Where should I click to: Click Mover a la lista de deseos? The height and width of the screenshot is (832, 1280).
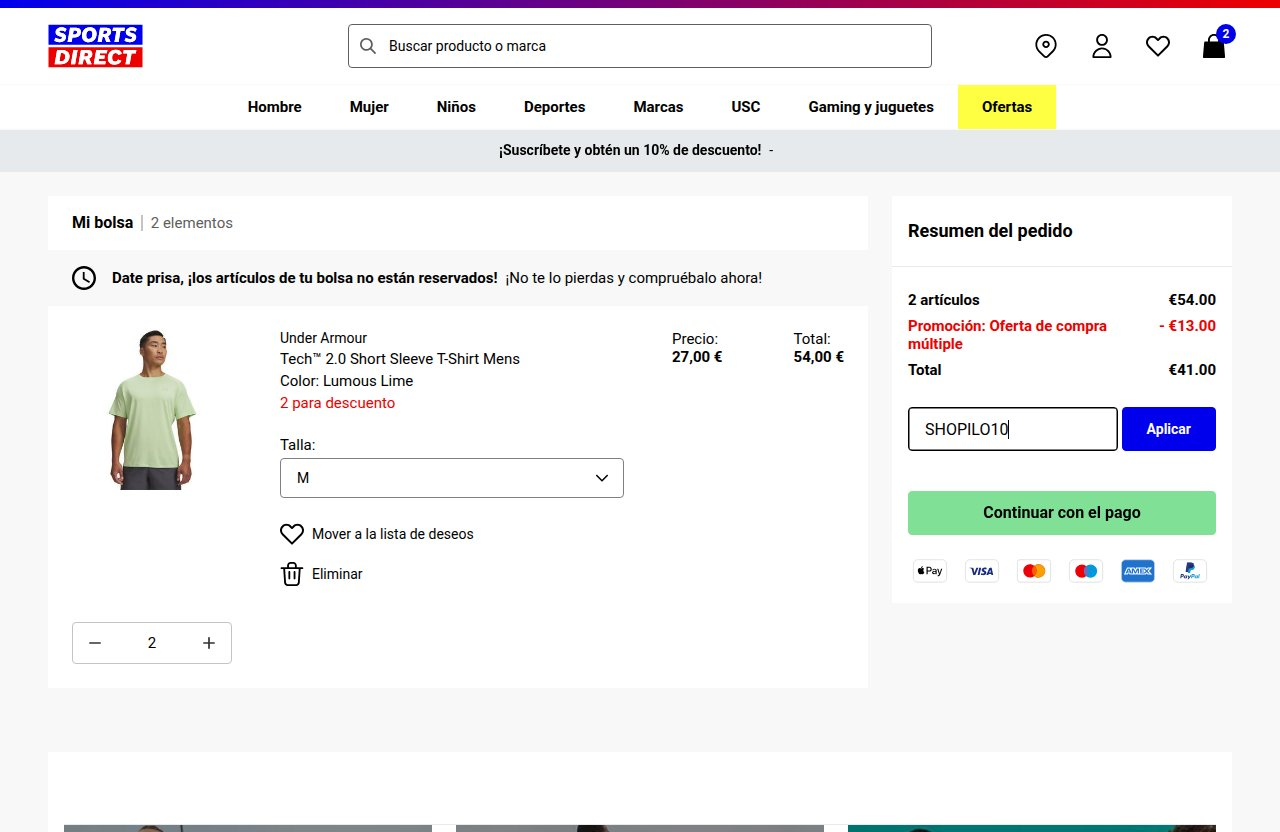[x=393, y=534]
